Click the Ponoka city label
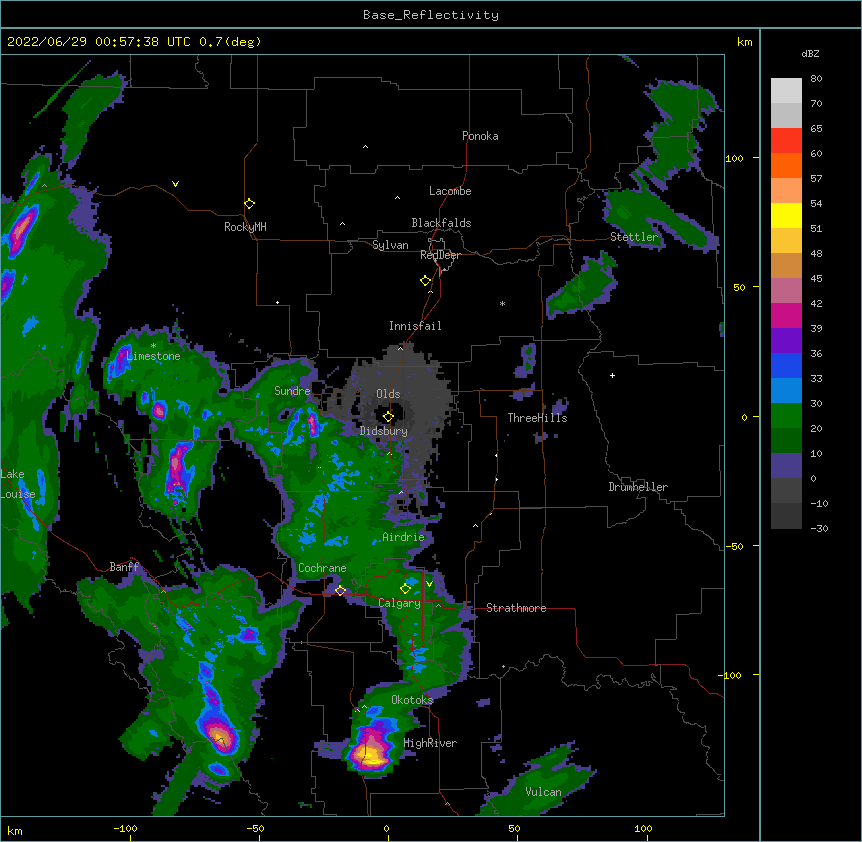 point(480,136)
